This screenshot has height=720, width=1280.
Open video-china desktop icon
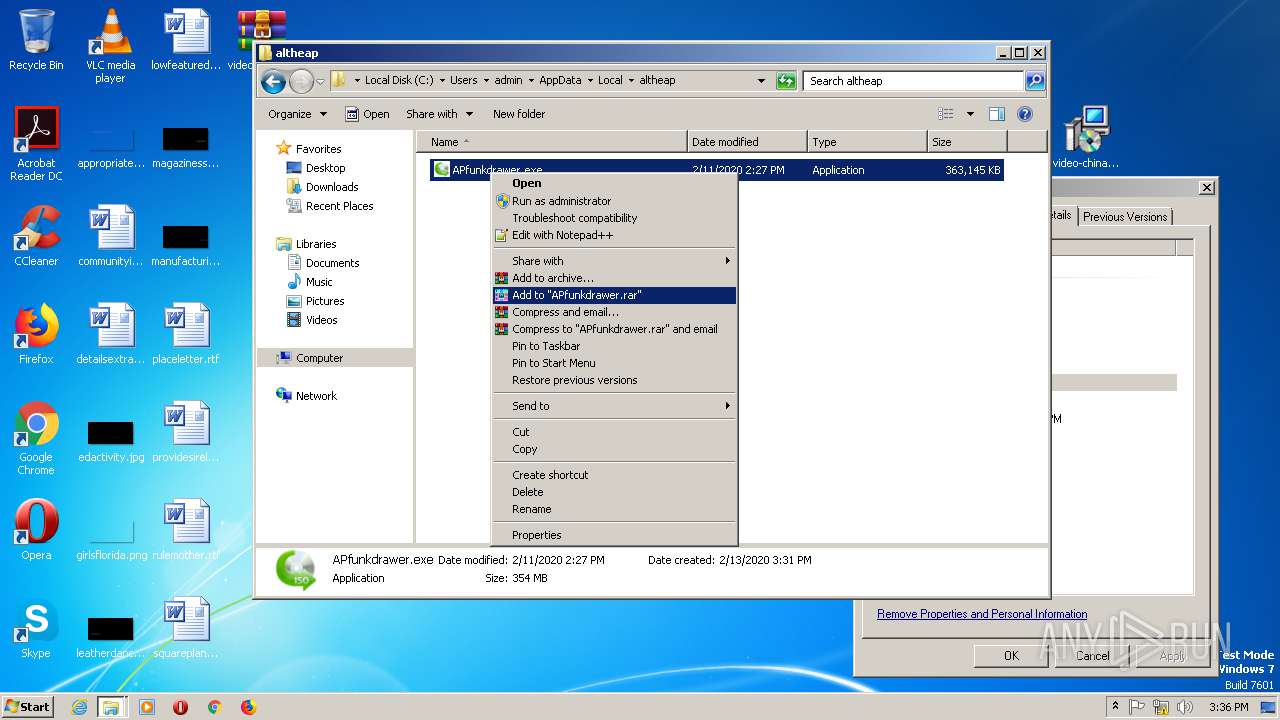click(1085, 138)
